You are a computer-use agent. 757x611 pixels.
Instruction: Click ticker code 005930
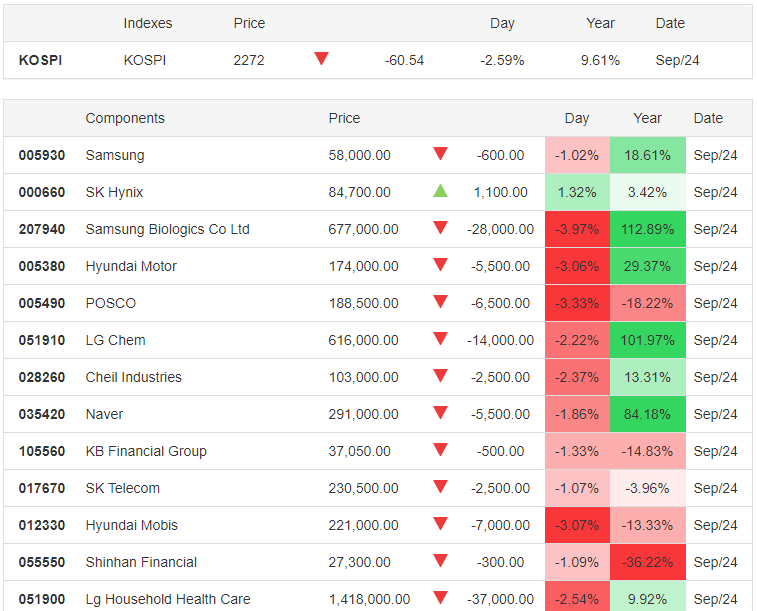click(42, 155)
